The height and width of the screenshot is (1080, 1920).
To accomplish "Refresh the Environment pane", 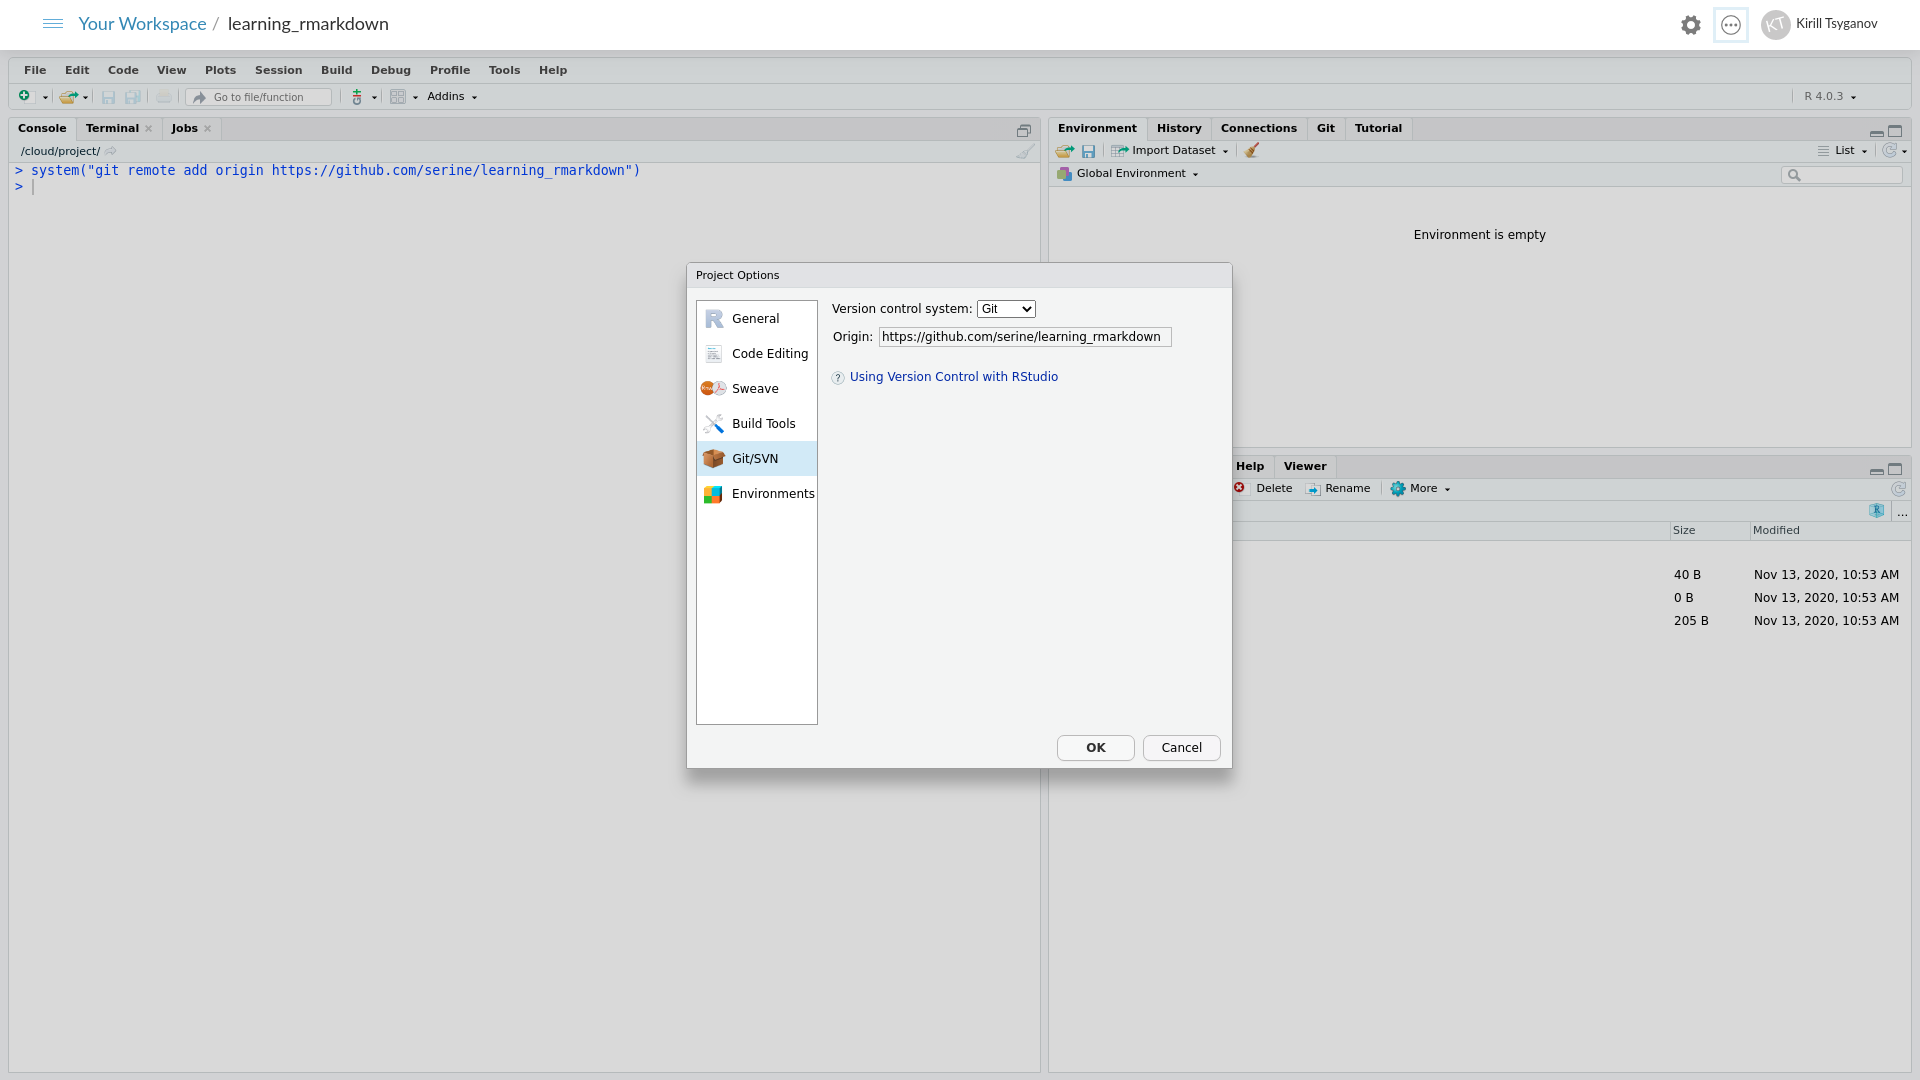I will (1889, 150).
